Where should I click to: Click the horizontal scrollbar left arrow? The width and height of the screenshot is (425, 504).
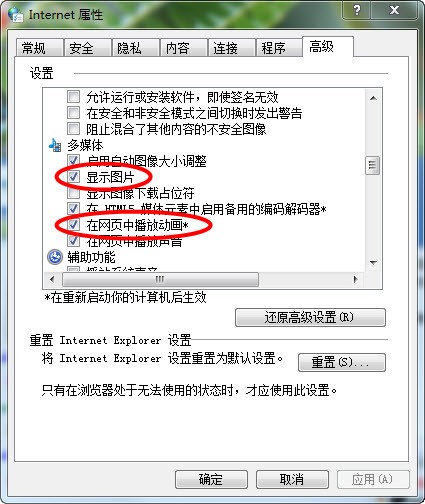click(x=52, y=279)
